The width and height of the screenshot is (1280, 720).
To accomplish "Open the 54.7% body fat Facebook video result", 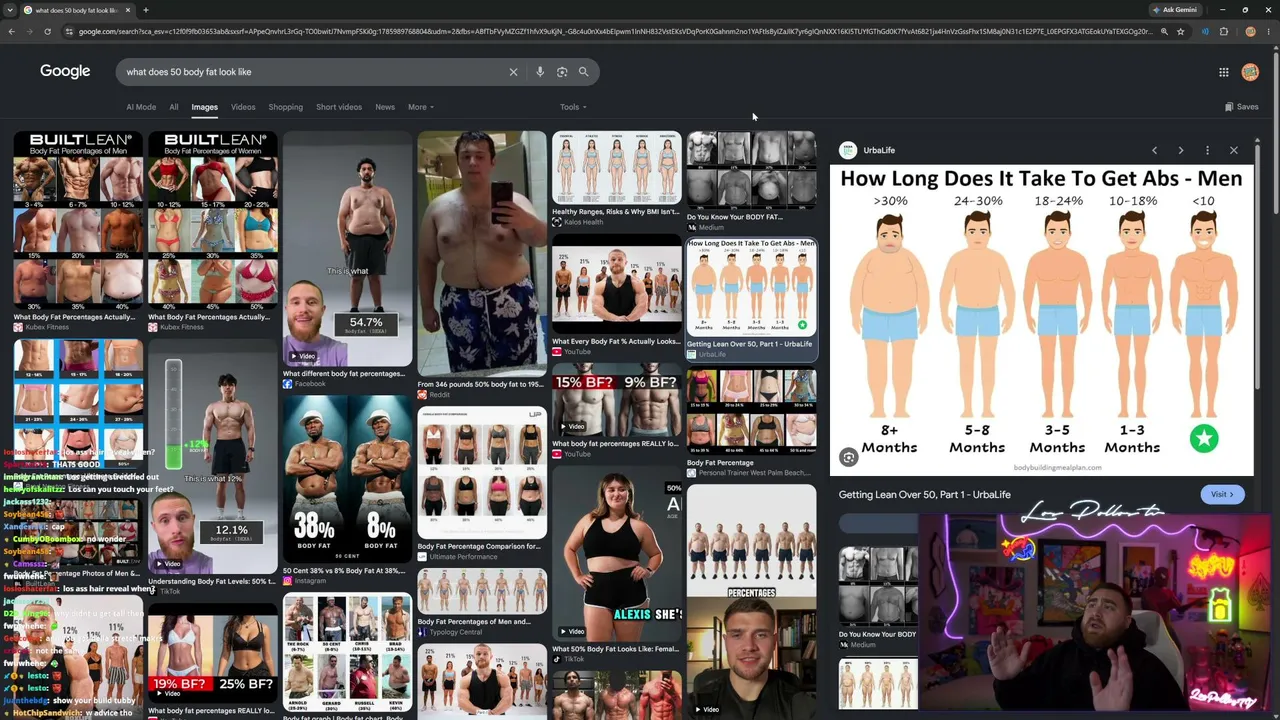I will pyautogui.click(x=347, y=249).
